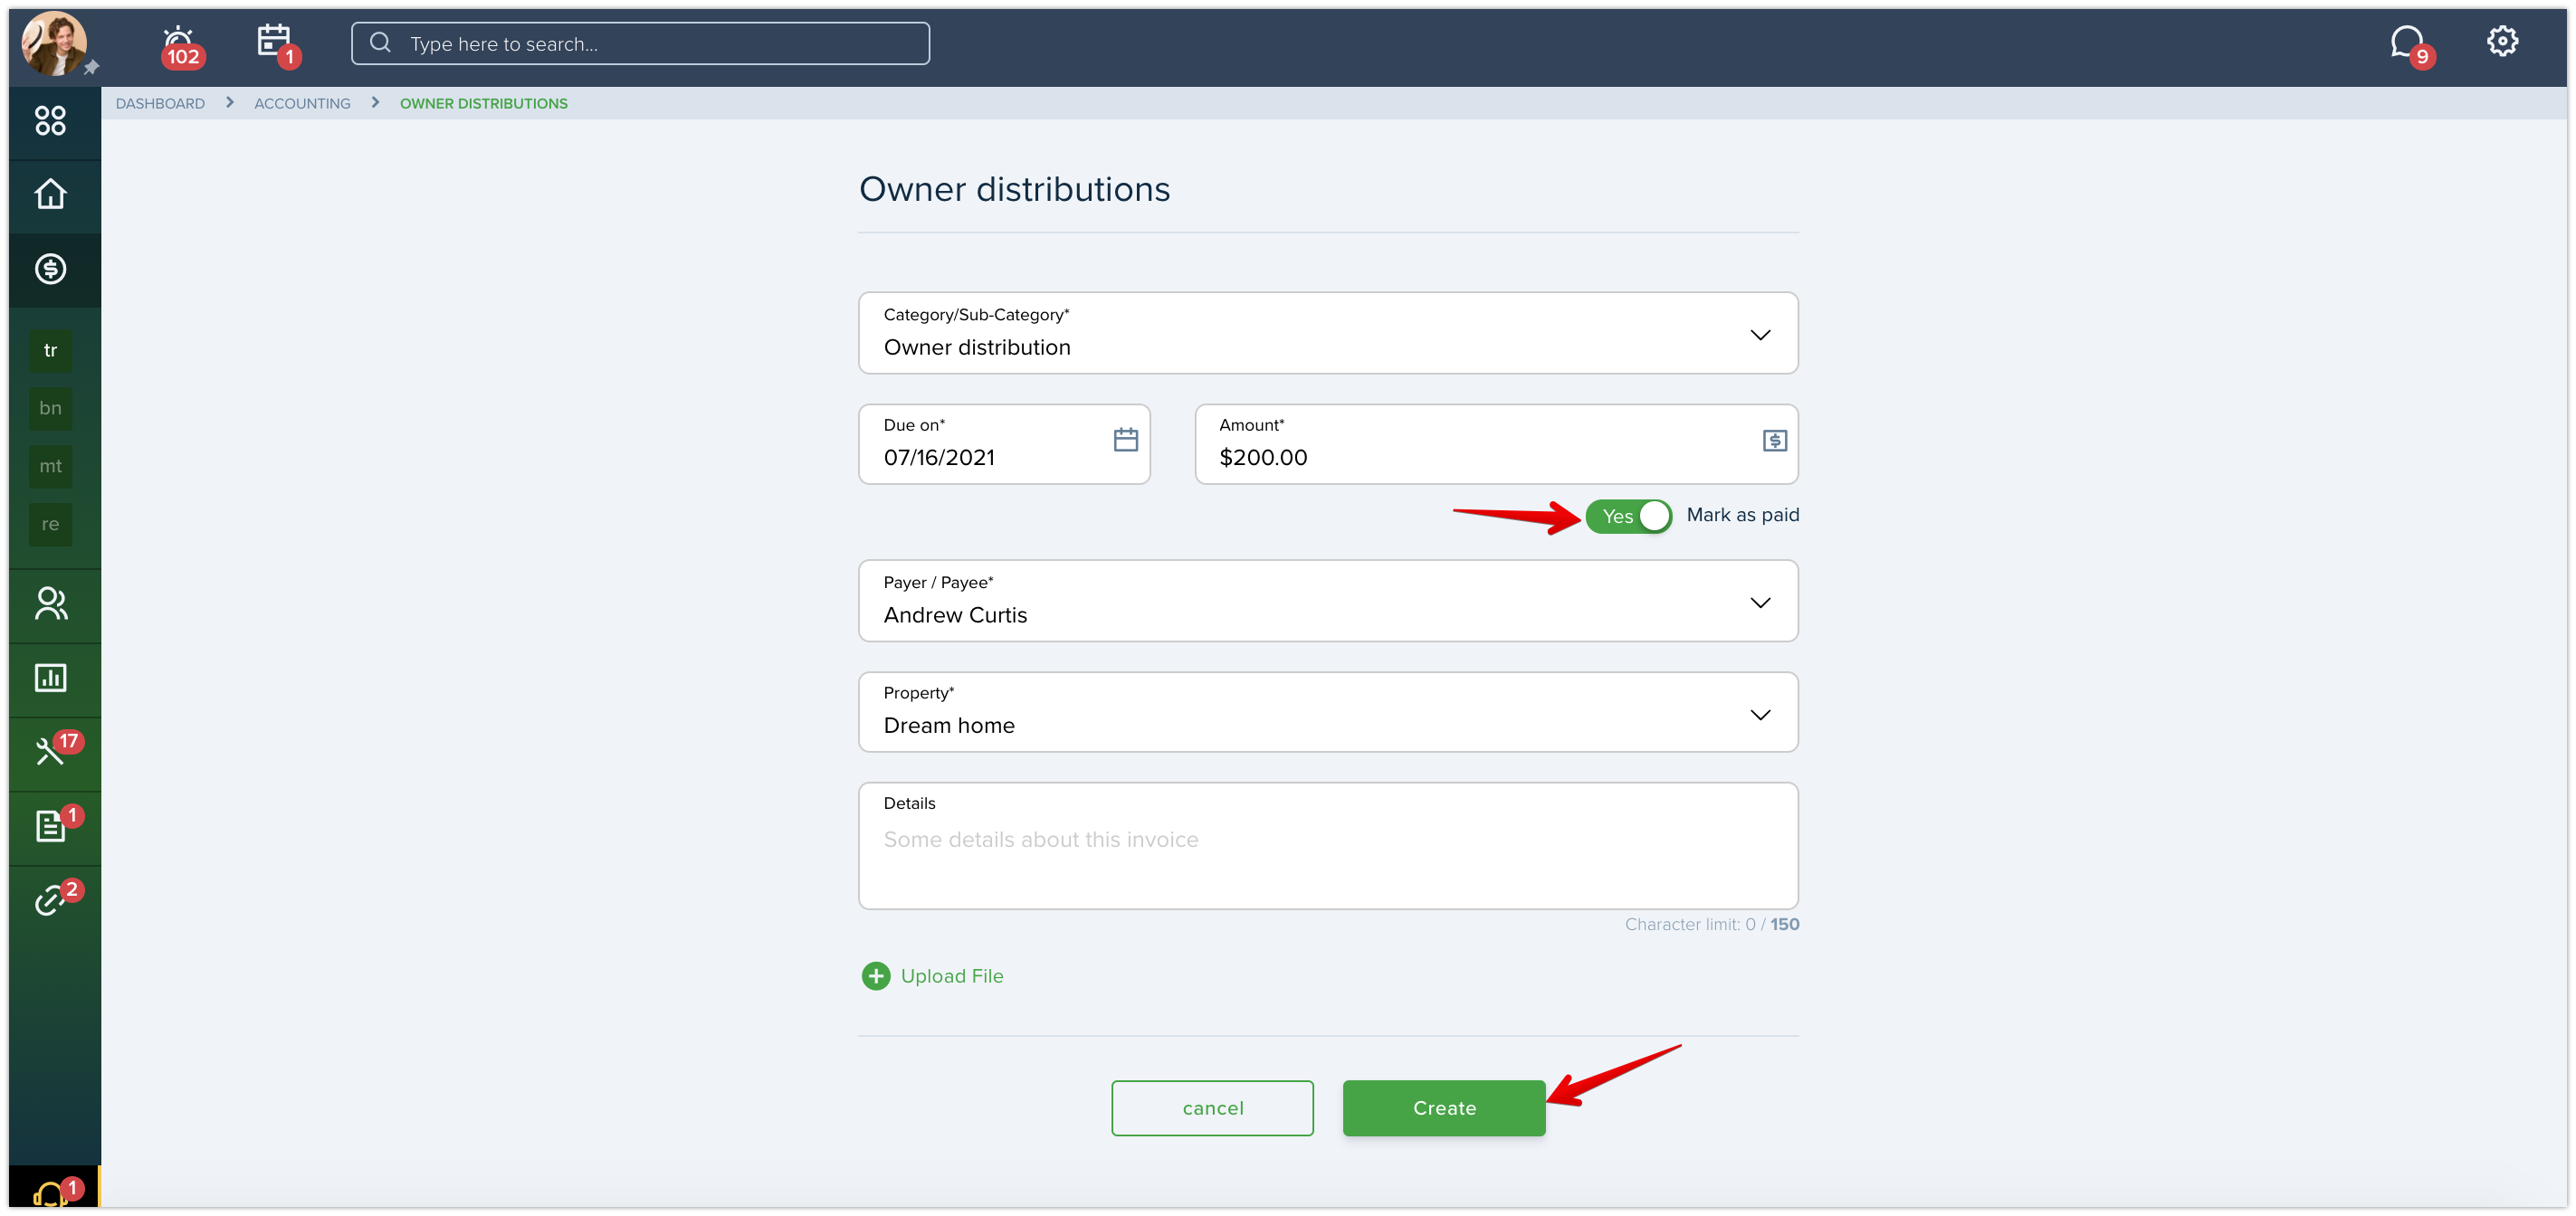2576x1216 pixels.
Task: Select the 're' sidebar sub-item
Action: pos(50,525)
